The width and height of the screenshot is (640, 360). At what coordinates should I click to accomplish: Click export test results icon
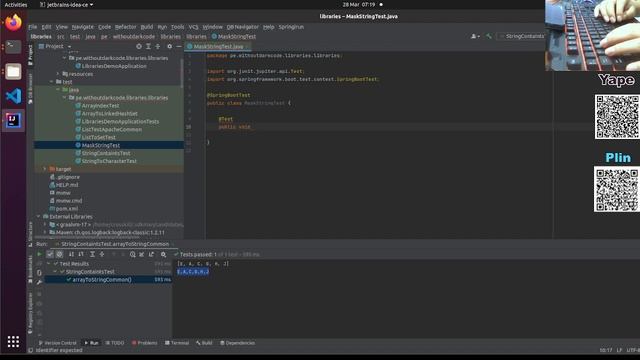coord(151,254)
